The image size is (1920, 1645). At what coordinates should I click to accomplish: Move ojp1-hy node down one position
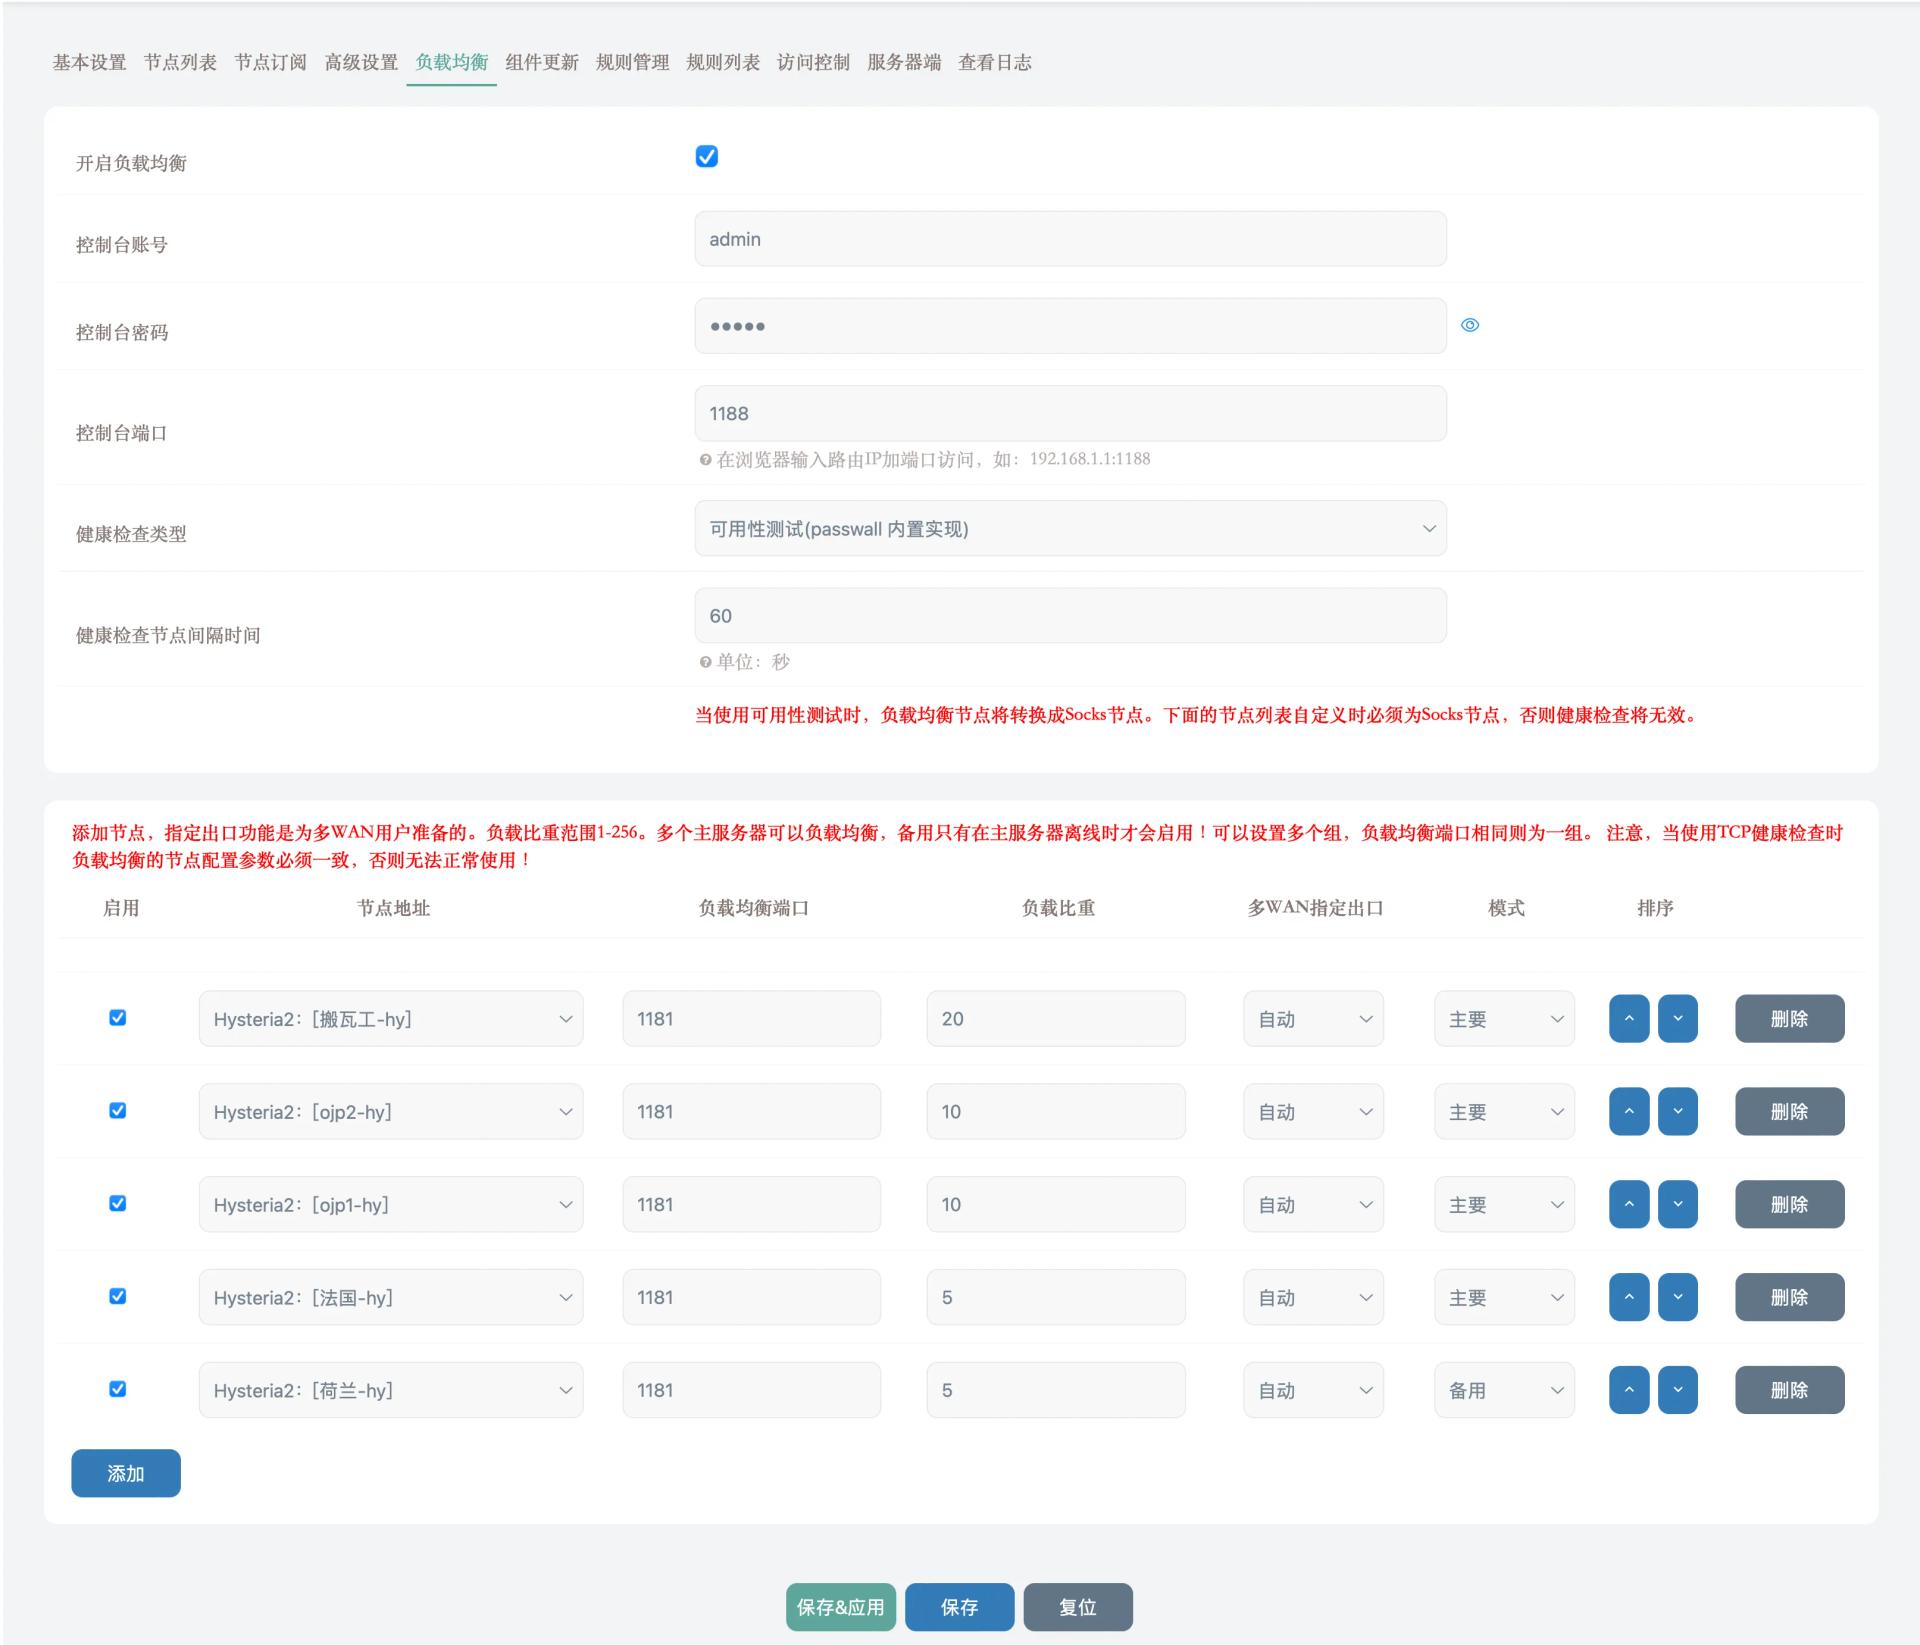click(1677, 1204)
